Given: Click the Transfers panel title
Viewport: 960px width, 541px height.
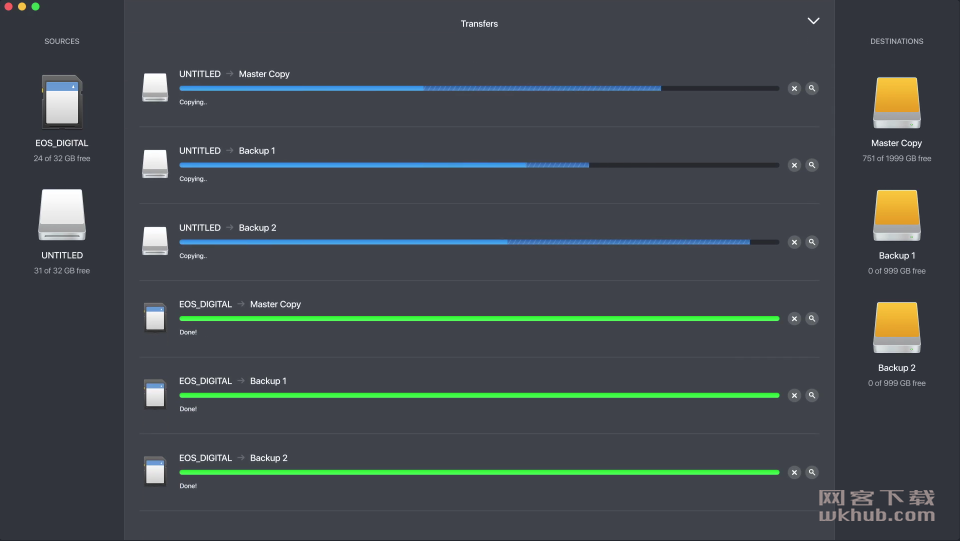Looking at the screenshot, I should 479,24.
